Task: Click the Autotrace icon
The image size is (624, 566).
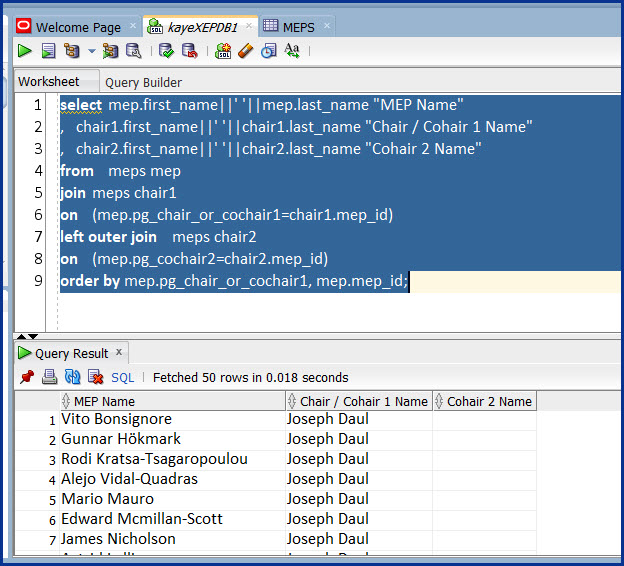Action: [110, 51]
